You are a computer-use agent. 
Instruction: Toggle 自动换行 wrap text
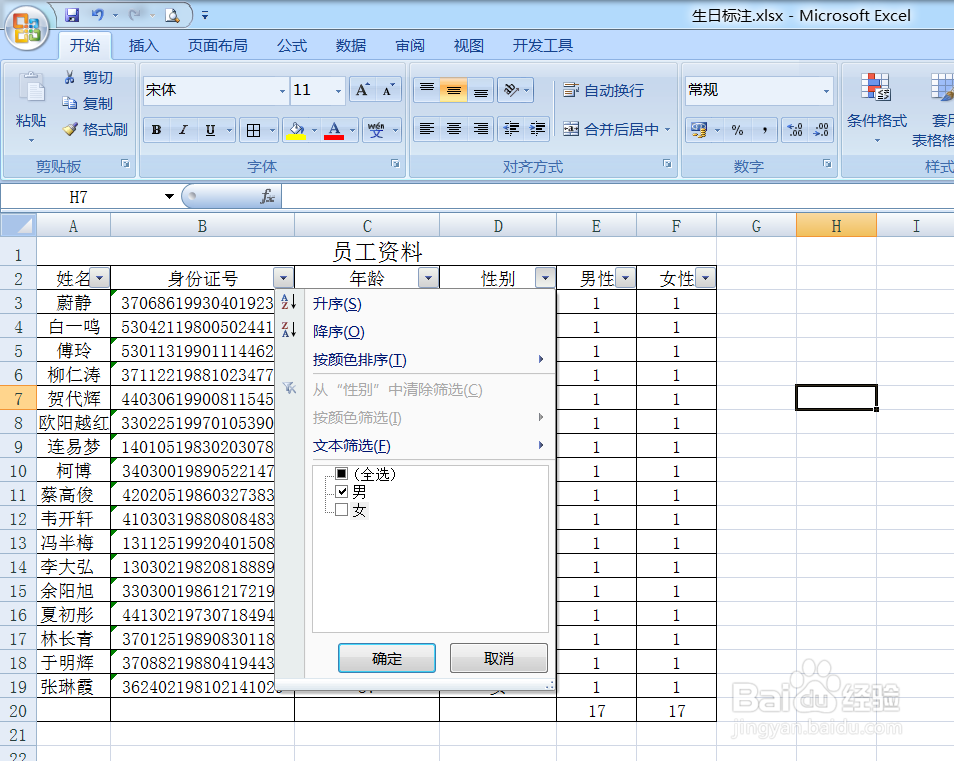[604, 91]
